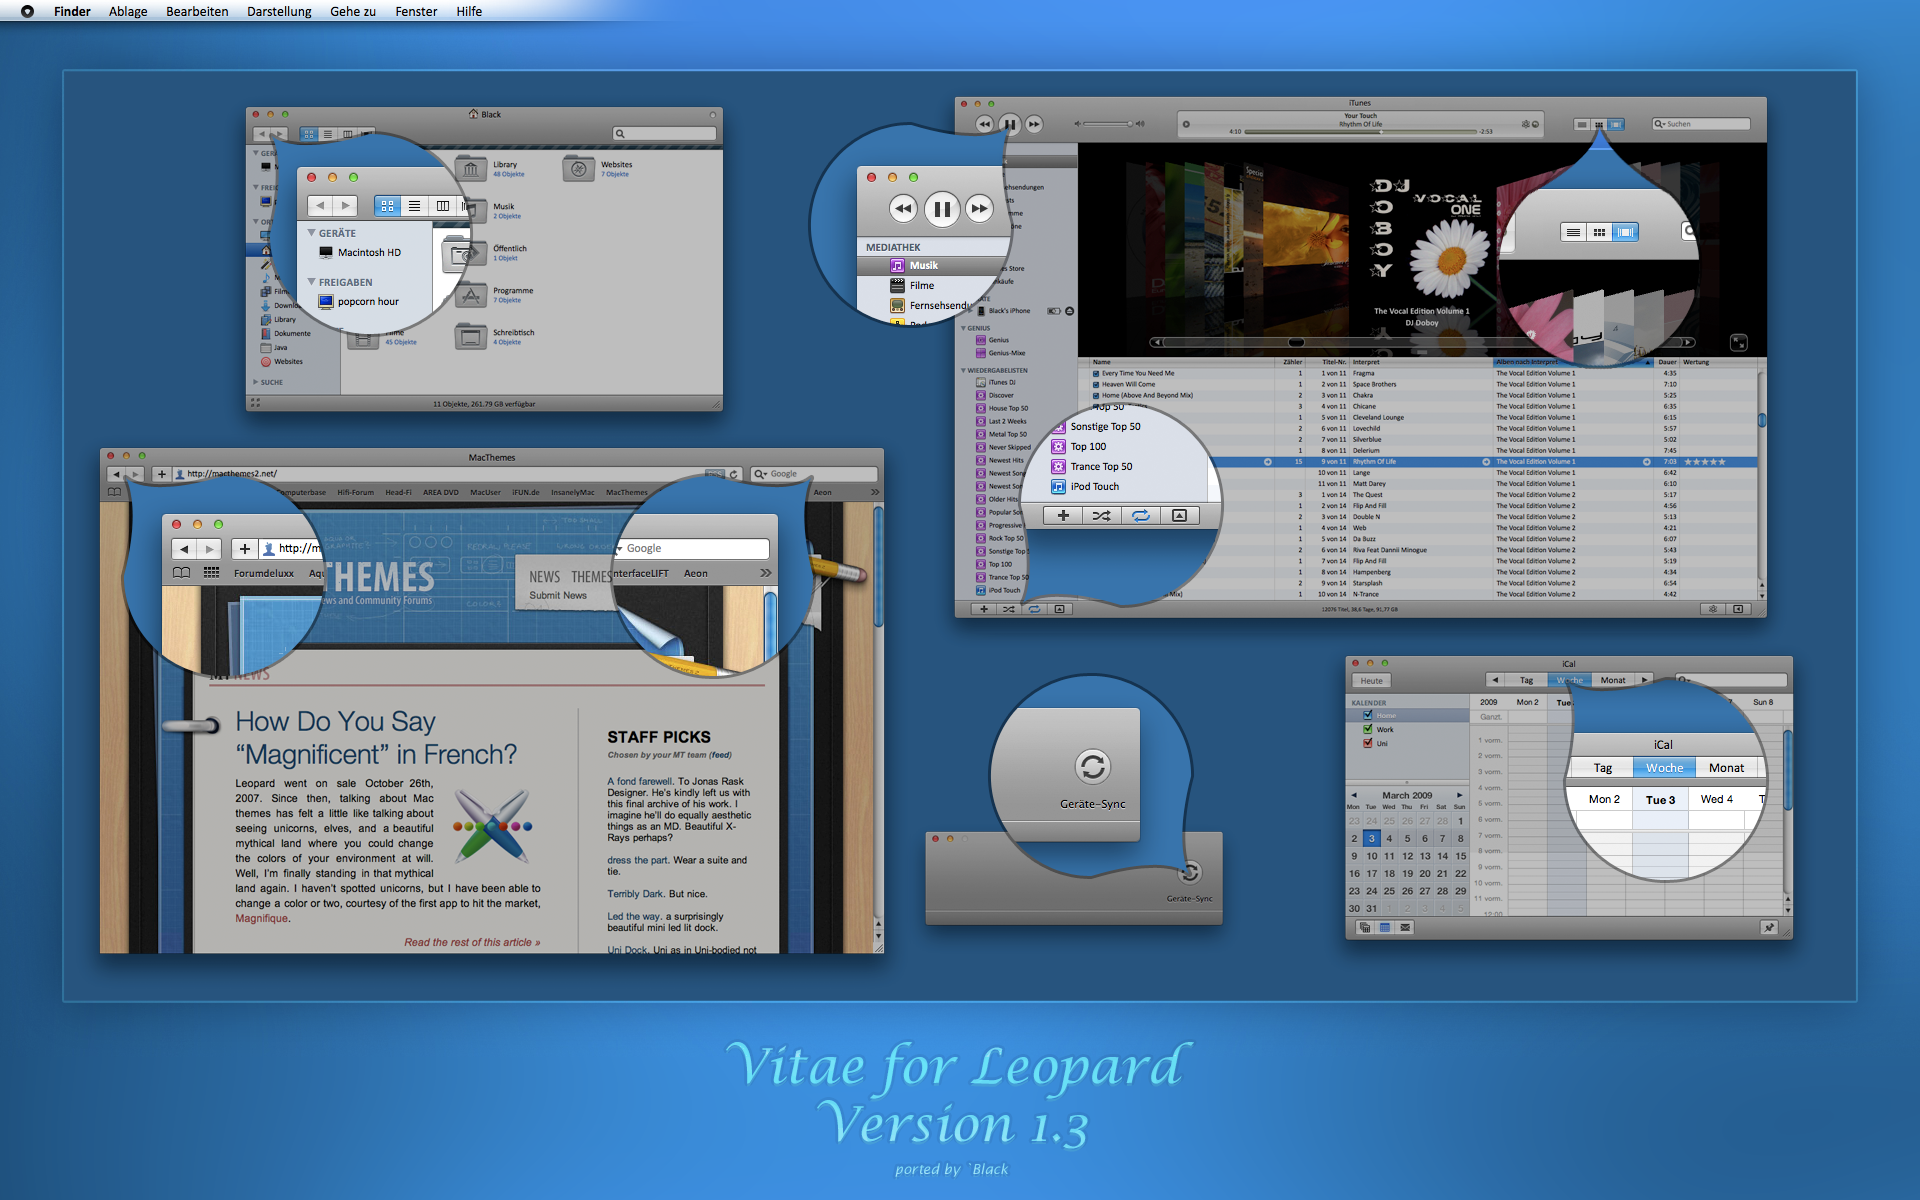The image size is (1920, 1200).
Task: Click the small add bookmark plus in Safari toolbar
Action: click(162, 474)
